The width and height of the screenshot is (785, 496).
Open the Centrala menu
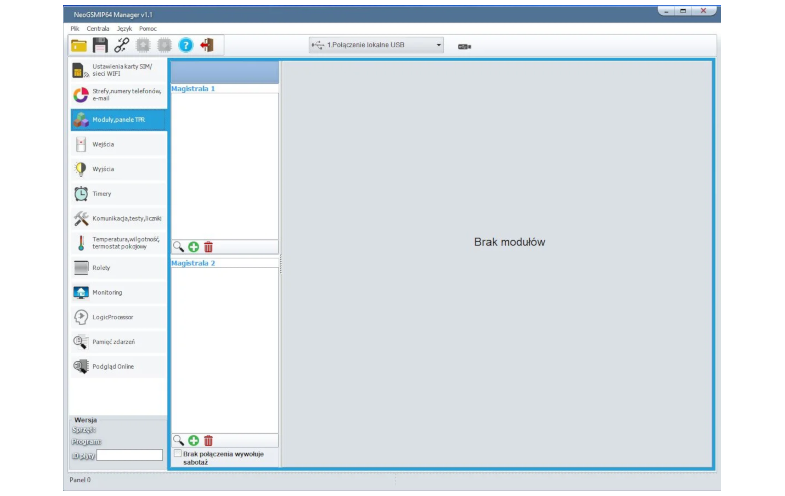pyautogui.click(x=98, y=29)
